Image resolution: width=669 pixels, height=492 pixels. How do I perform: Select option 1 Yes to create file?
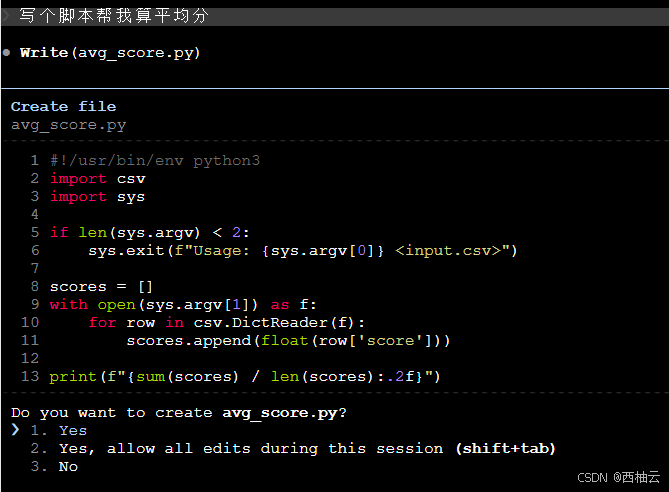click(x=58, y=431)
